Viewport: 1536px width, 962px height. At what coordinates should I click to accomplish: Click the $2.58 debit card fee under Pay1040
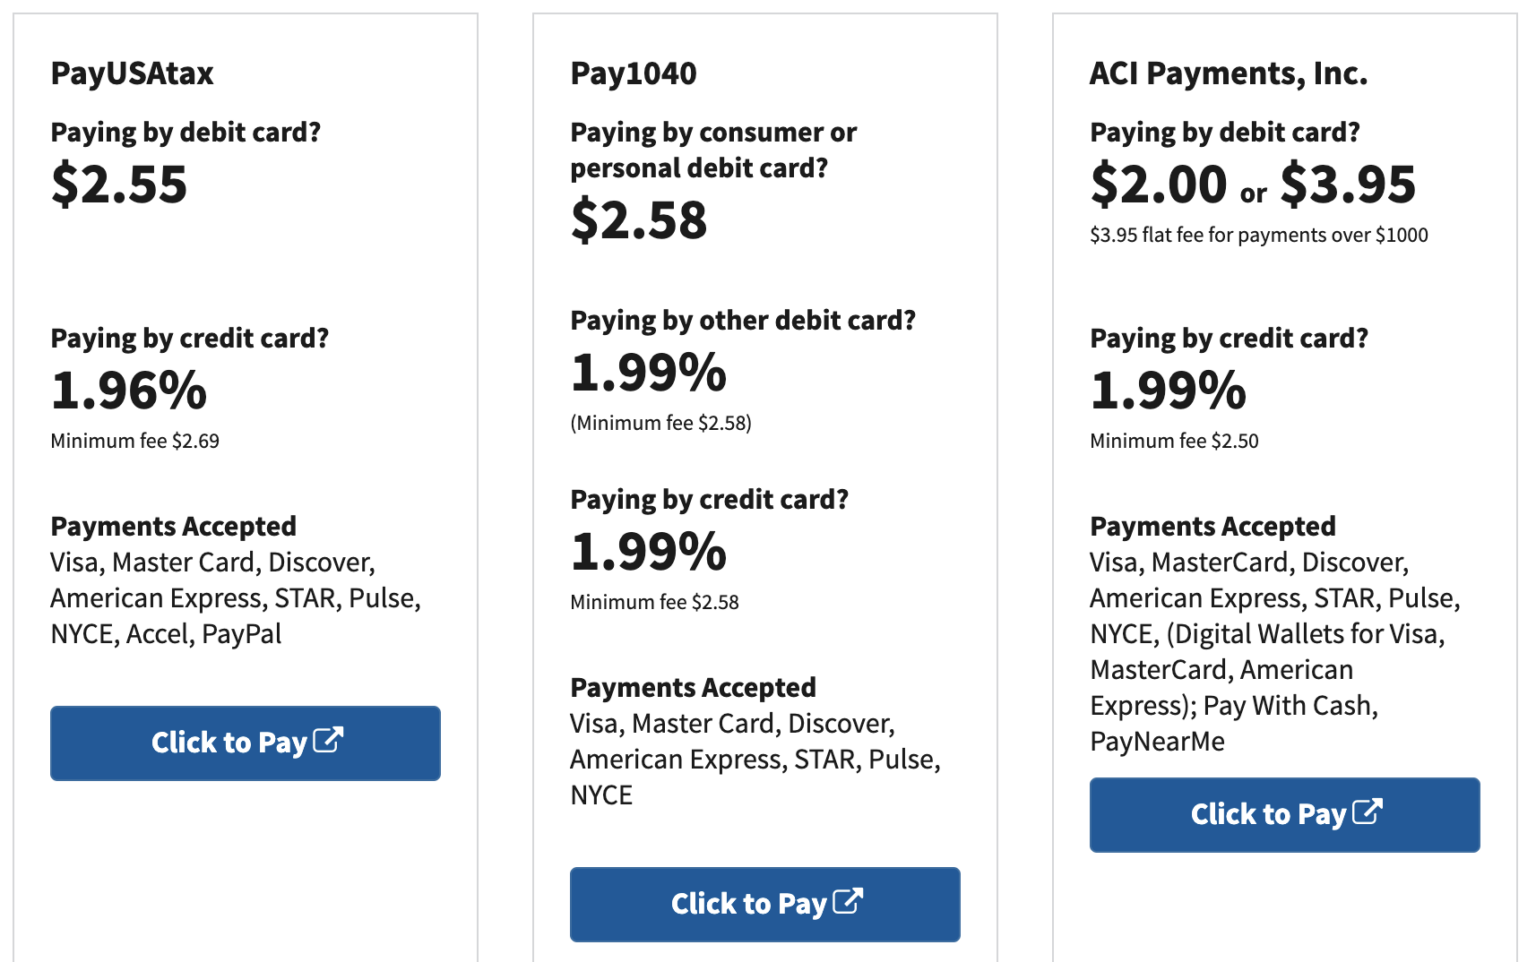coord(638,220)
